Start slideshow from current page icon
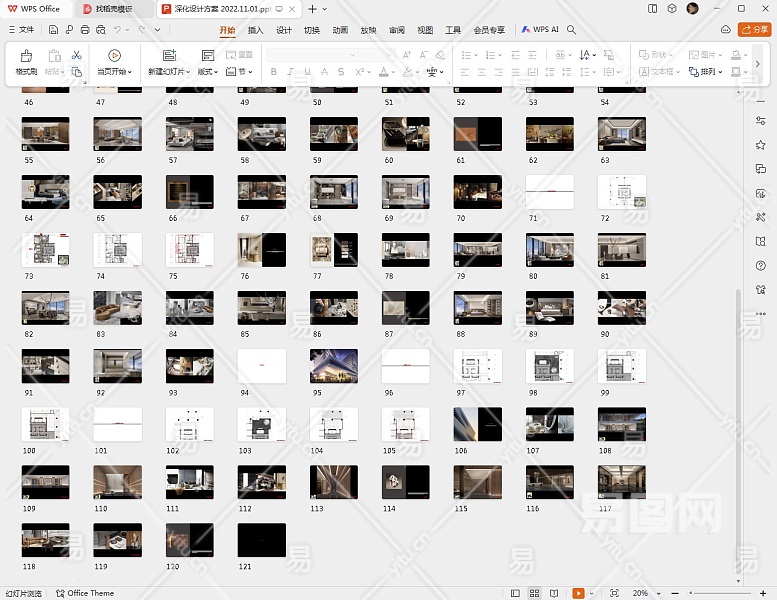 pos(114,56)
